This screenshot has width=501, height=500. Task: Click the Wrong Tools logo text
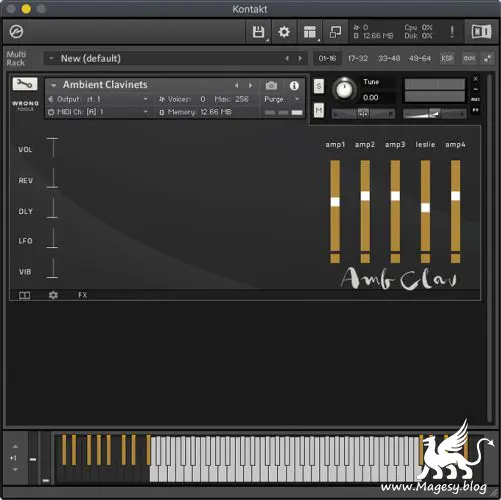[25, 105]
